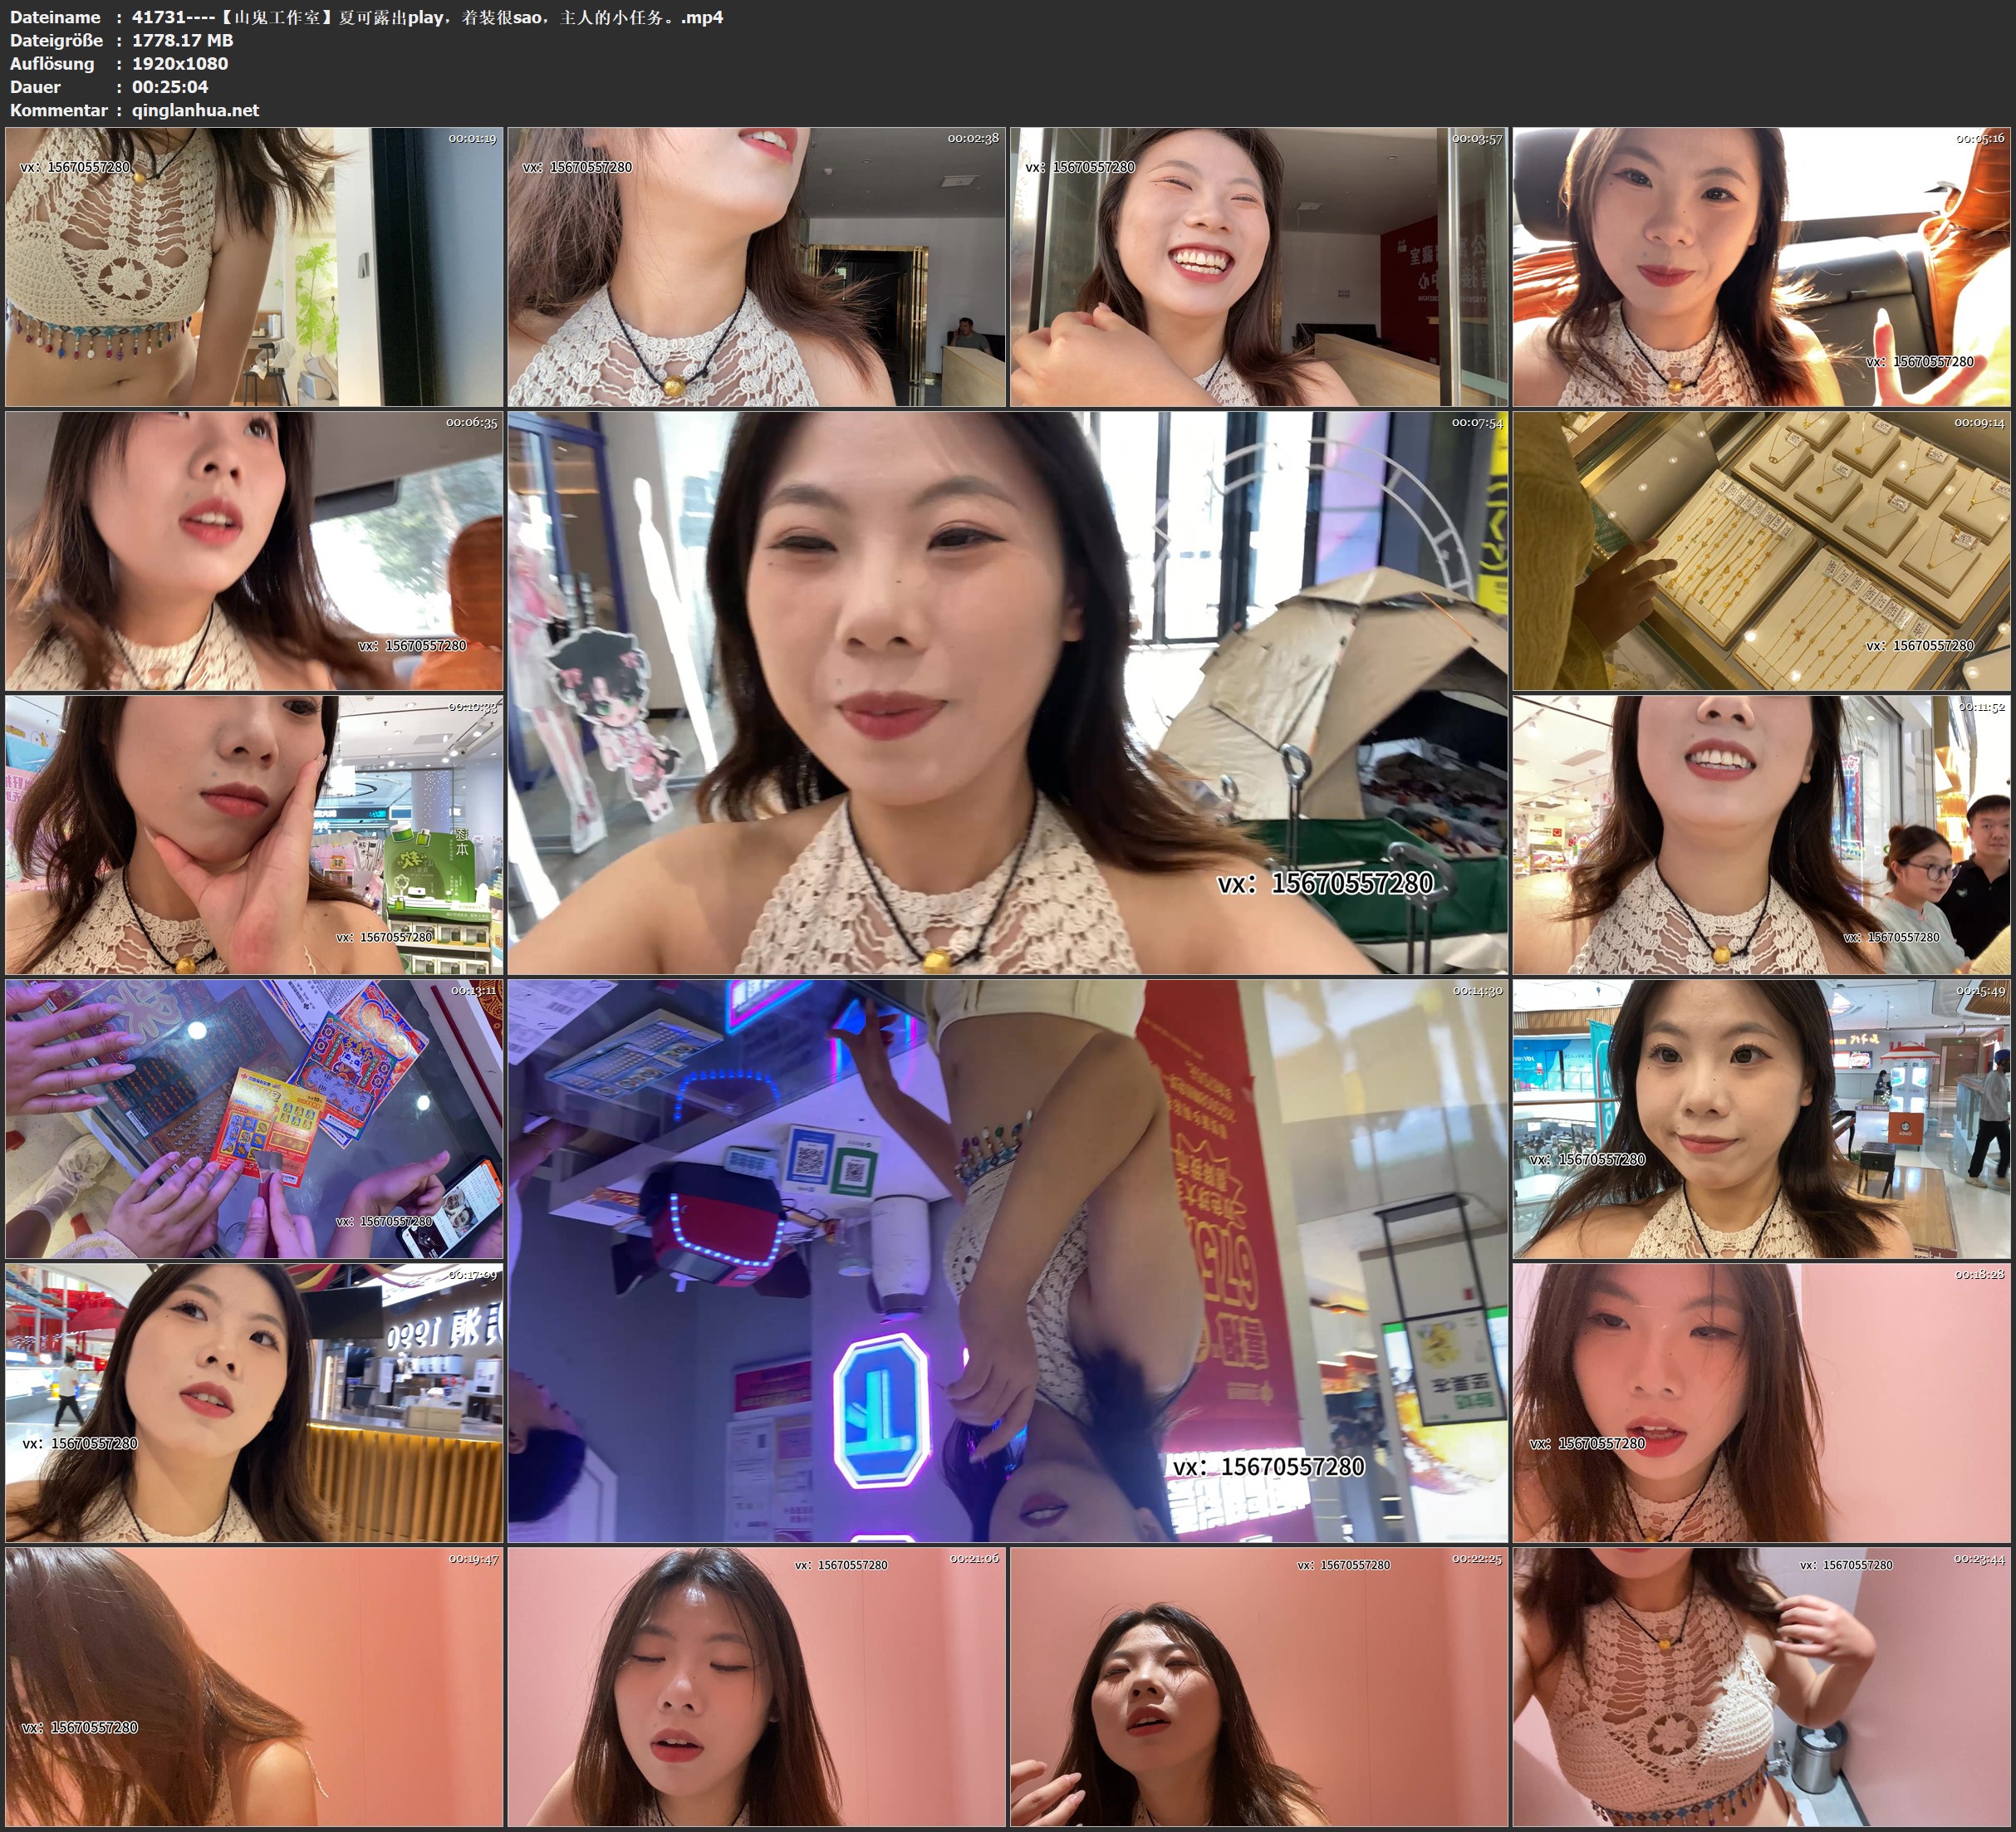
Task: Click the thumbnail stamped 00:06:35
Action: pos(254,551)
